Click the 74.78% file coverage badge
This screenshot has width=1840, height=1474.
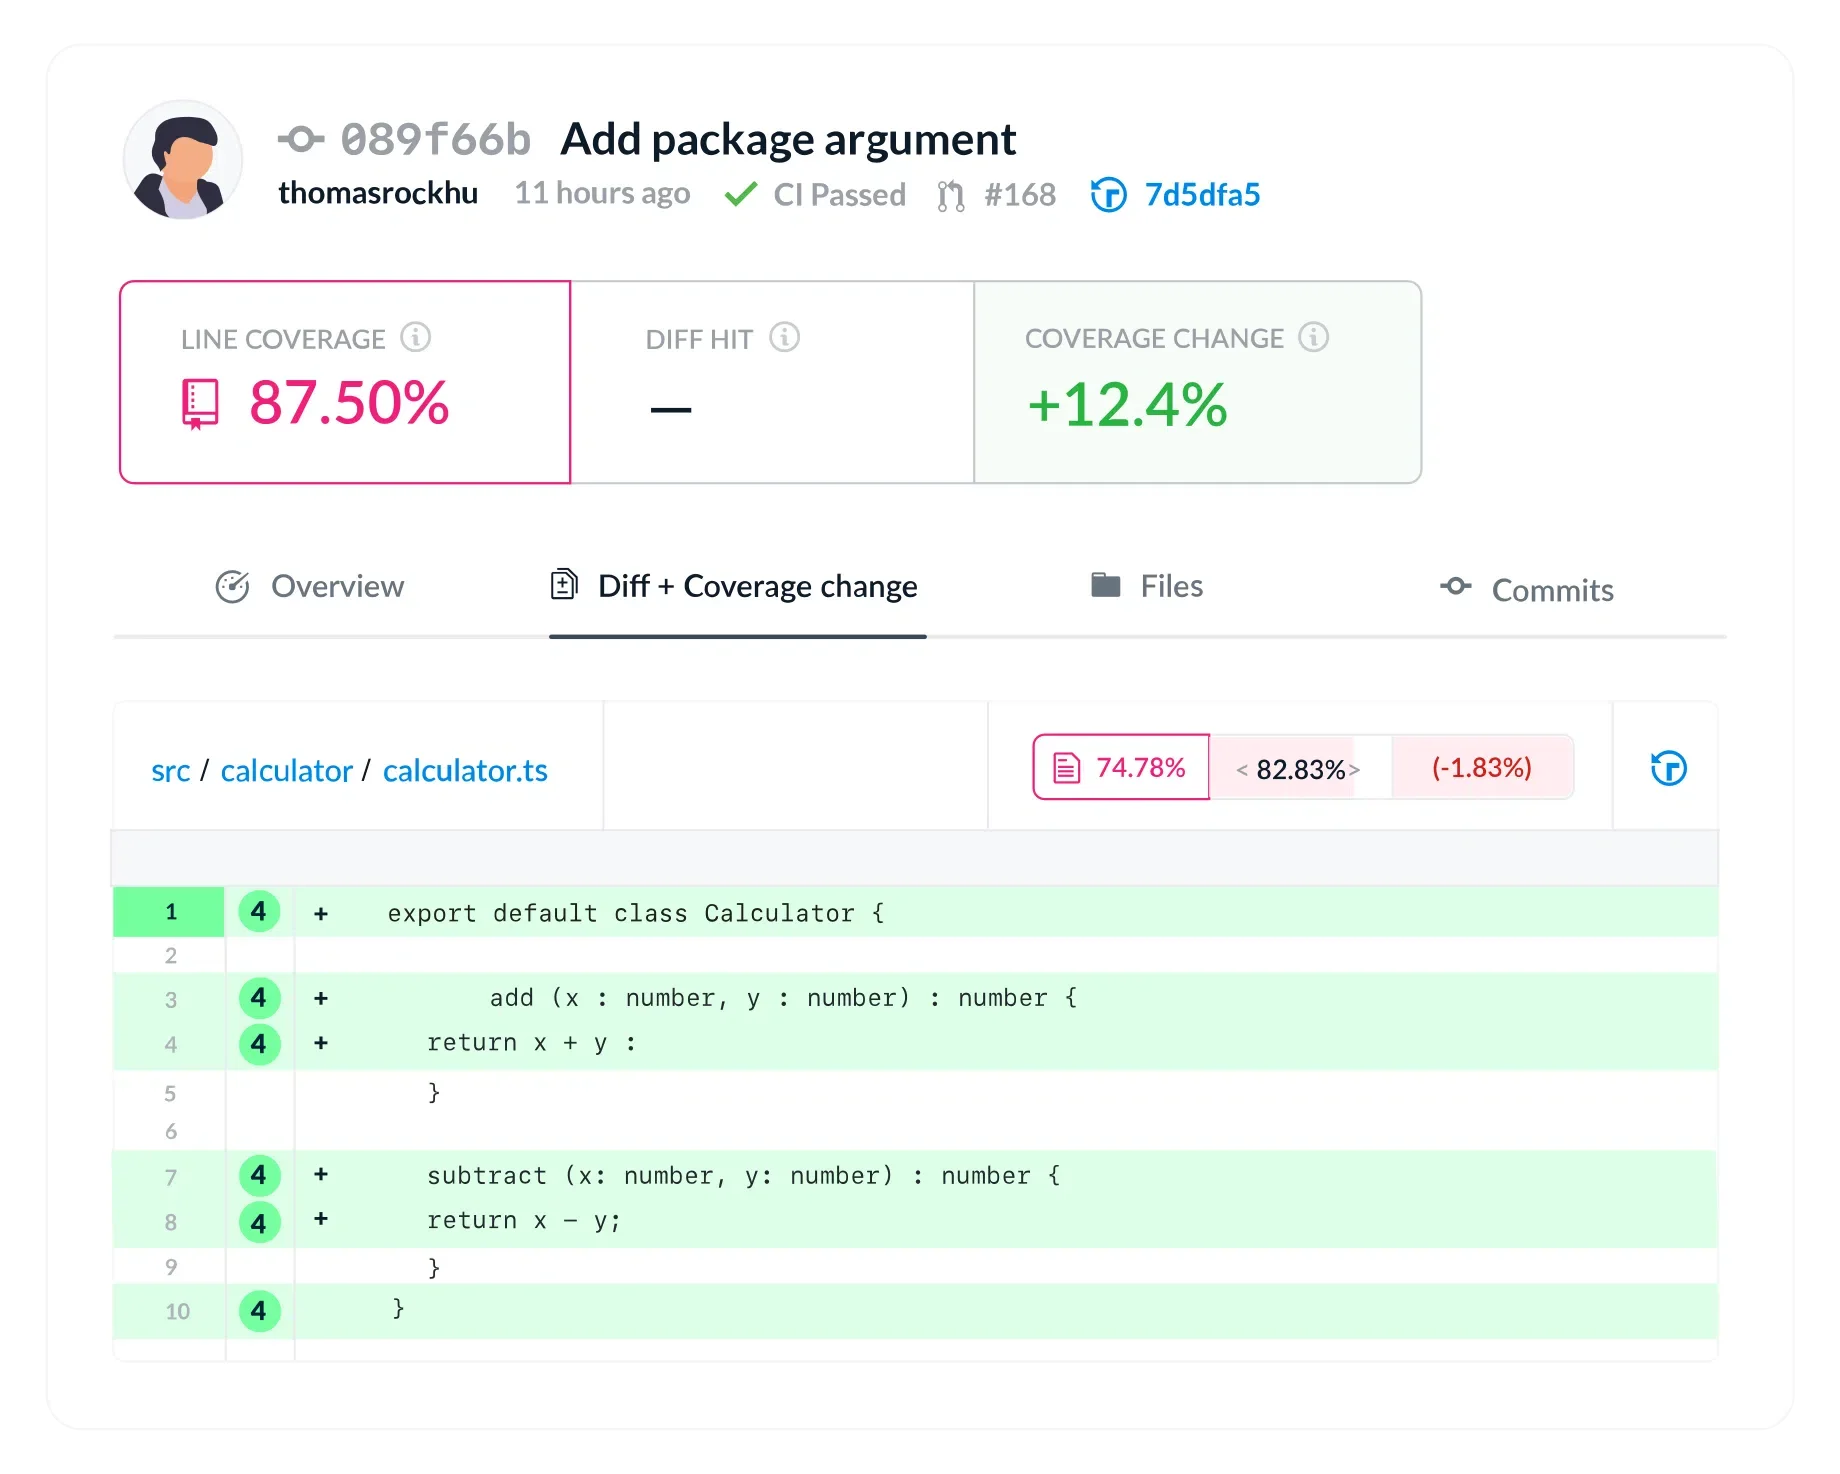click(1121, 767)
